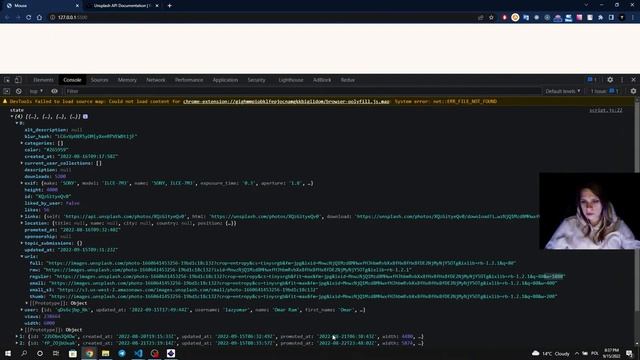The height and width of the screenshot is (360, 640).
Task: Open File Explorer from the taskbar
Action: point(106,353)
